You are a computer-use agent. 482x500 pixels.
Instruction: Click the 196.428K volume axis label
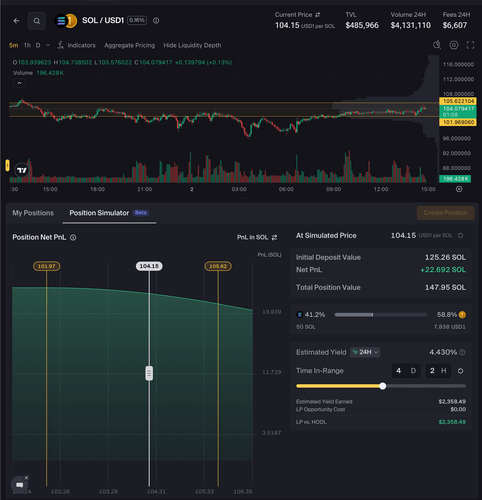point(455,179)
